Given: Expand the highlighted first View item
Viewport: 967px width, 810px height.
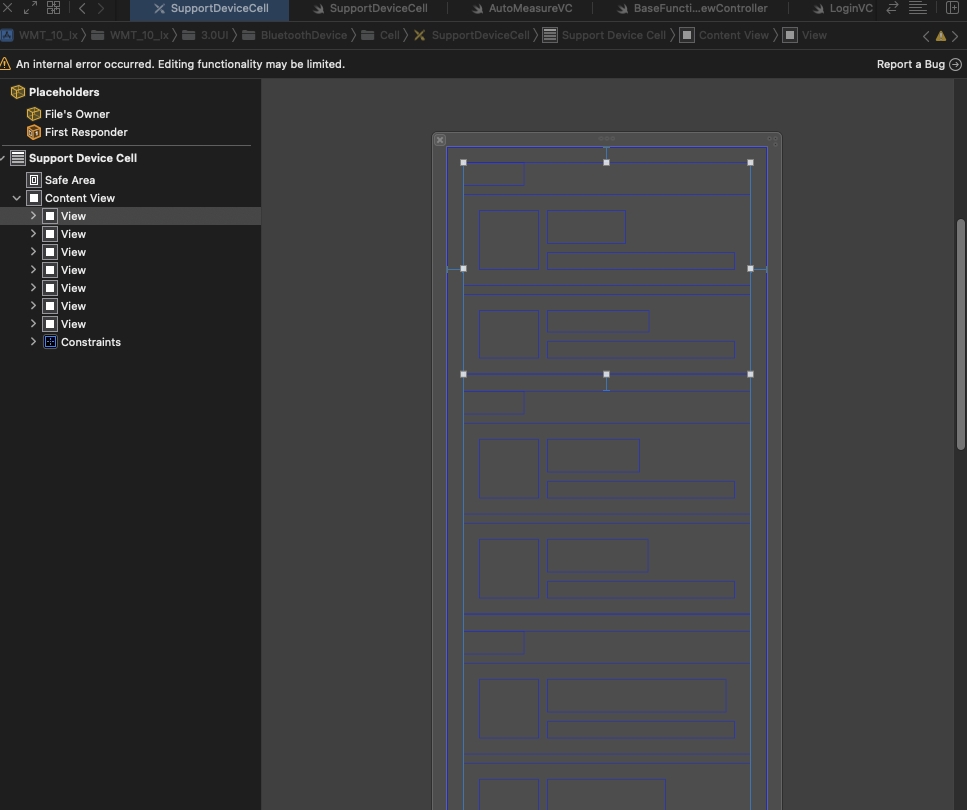Looking at the screenshot, I should point(33,216).
